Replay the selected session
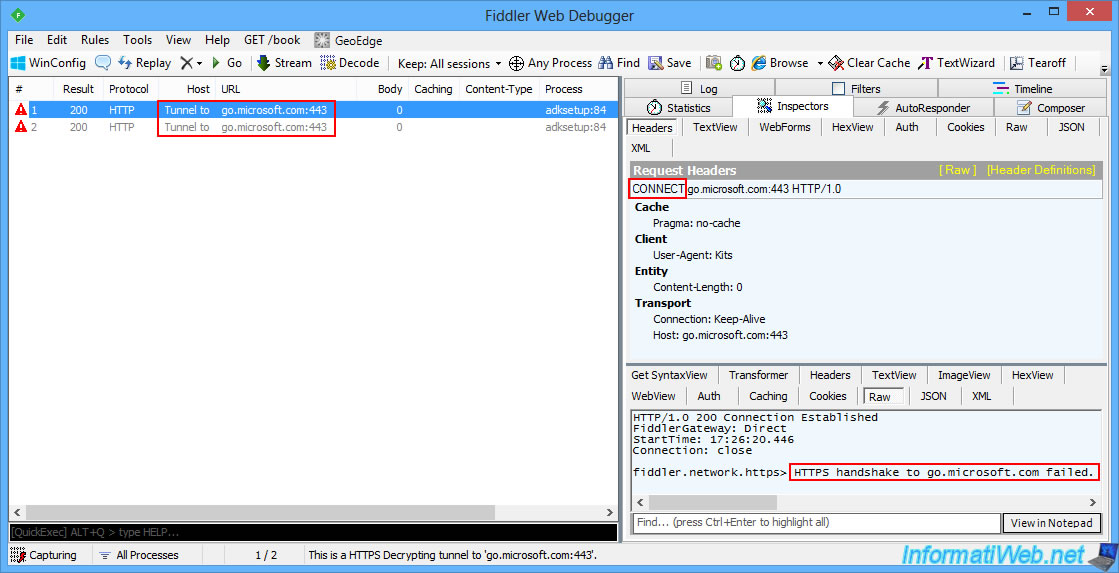 click(144, 63)
